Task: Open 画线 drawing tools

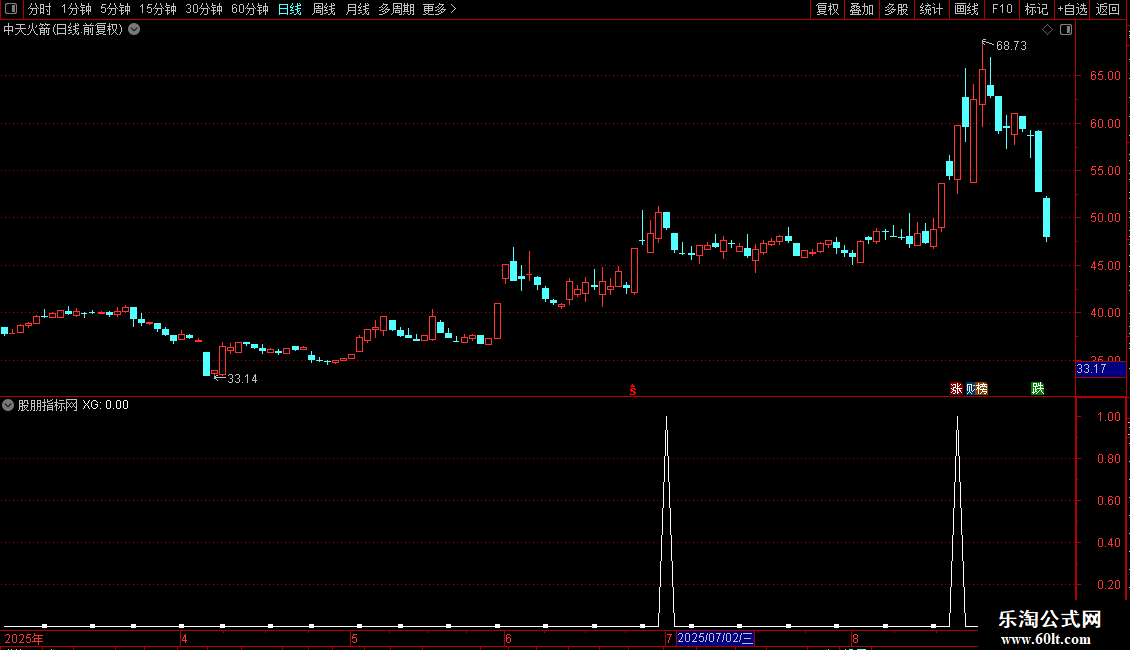Action: (x=966, y=9)
